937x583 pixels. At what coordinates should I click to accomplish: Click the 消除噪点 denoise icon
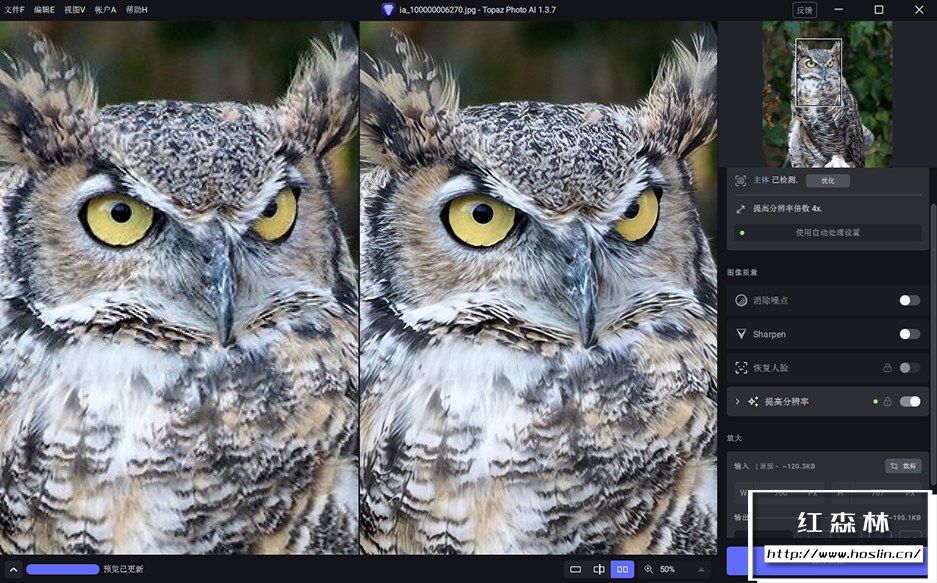[x=741, y=300]
